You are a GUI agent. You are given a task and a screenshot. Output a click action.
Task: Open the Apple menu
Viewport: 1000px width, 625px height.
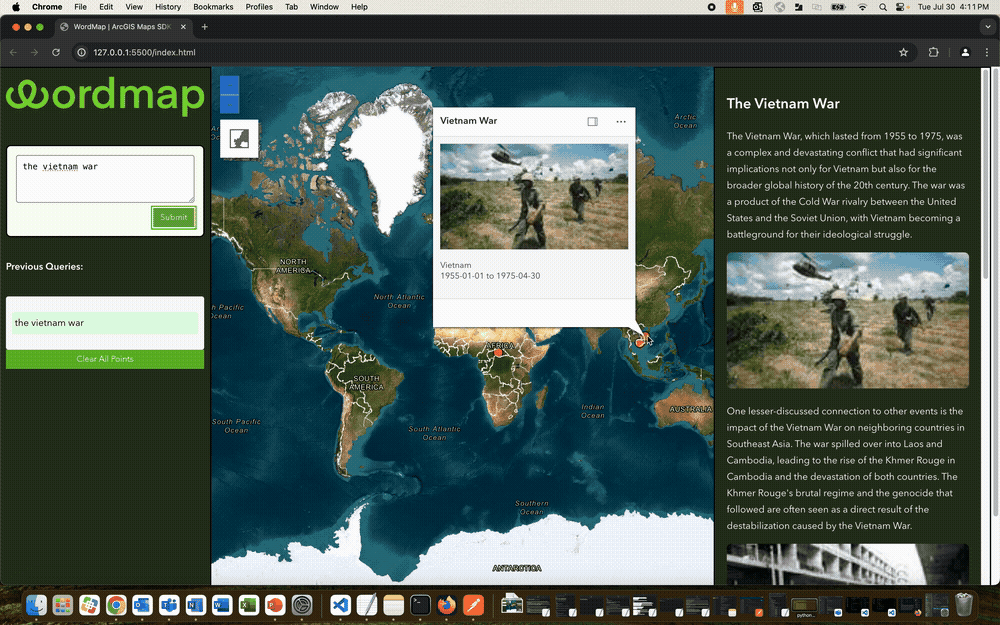tap(15, 7)
